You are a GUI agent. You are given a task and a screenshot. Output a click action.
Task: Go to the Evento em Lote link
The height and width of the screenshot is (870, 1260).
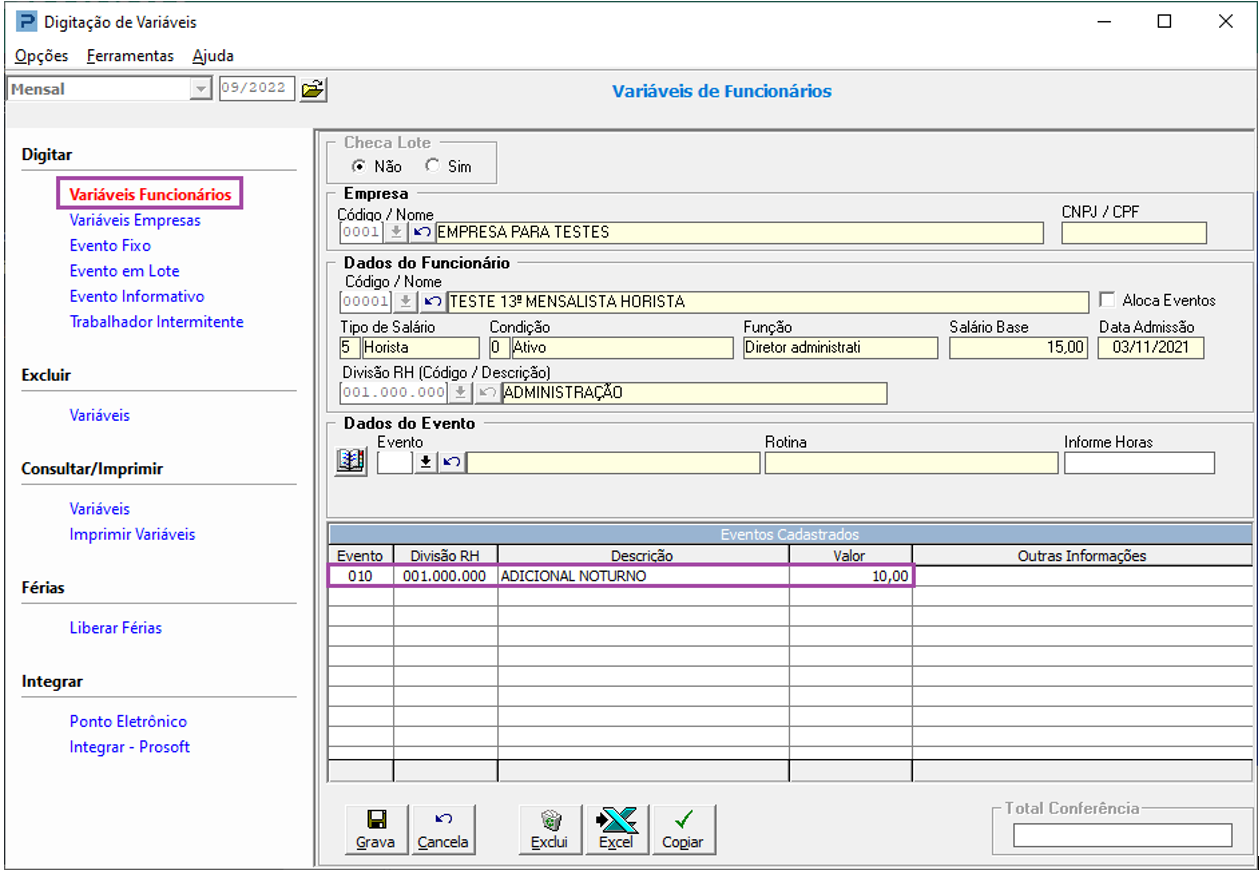124,271
